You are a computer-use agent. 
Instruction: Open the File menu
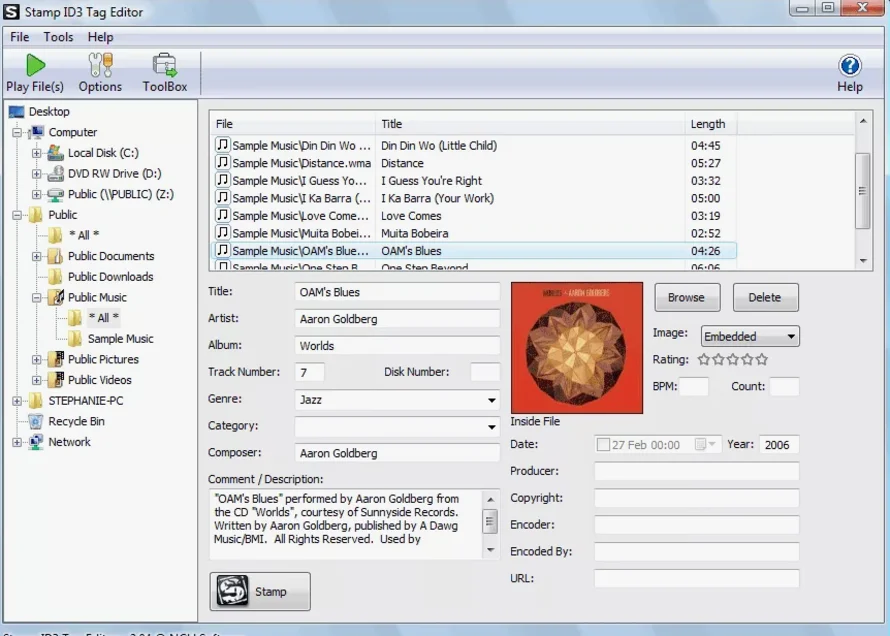pyautogui.click(x=19, y=37)
